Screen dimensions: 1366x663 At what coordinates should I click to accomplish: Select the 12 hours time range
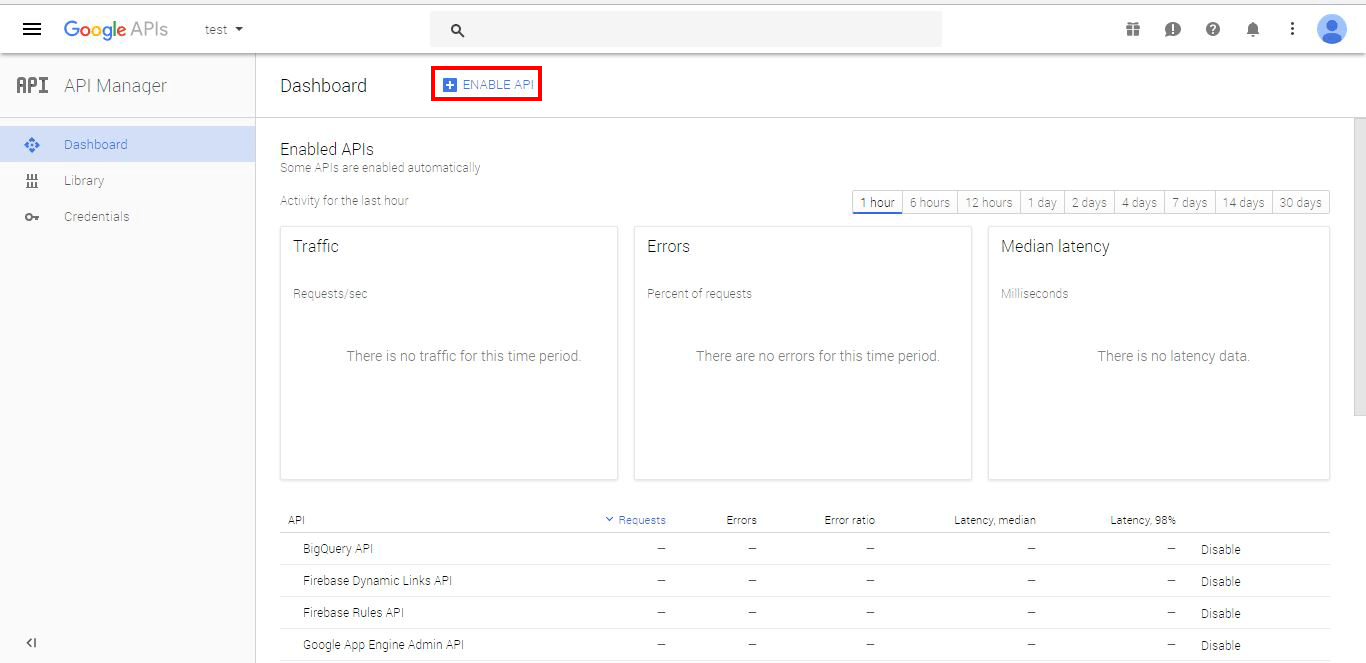coord(989,202)
